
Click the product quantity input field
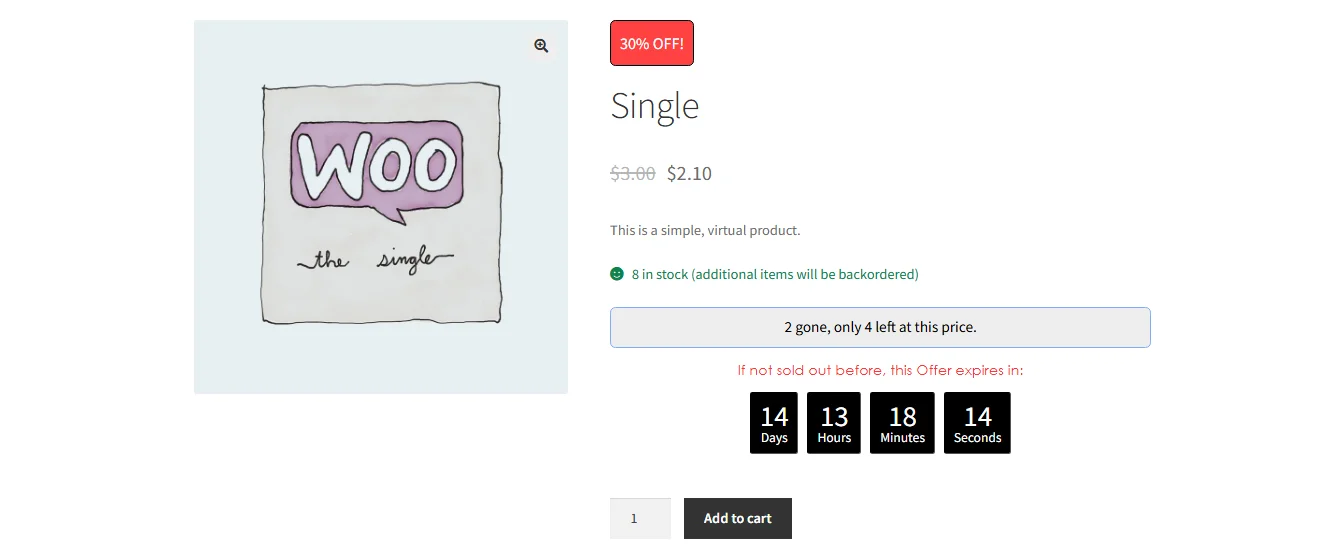[x=640, y=518]
